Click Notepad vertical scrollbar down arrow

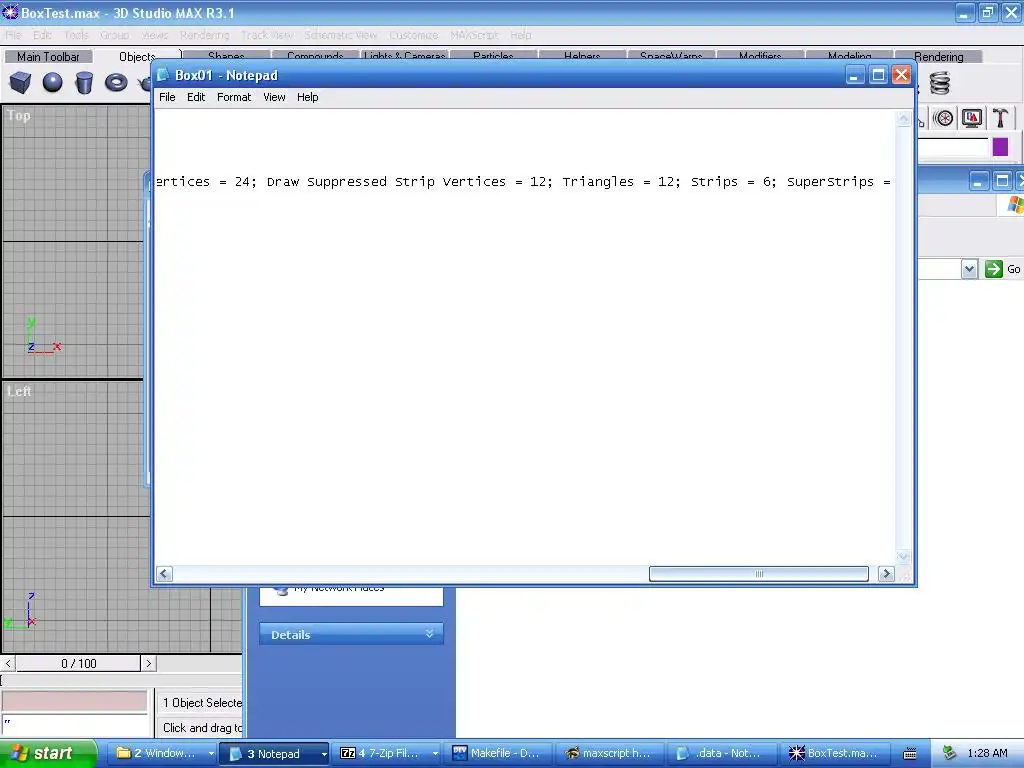[x=903, y=556]
